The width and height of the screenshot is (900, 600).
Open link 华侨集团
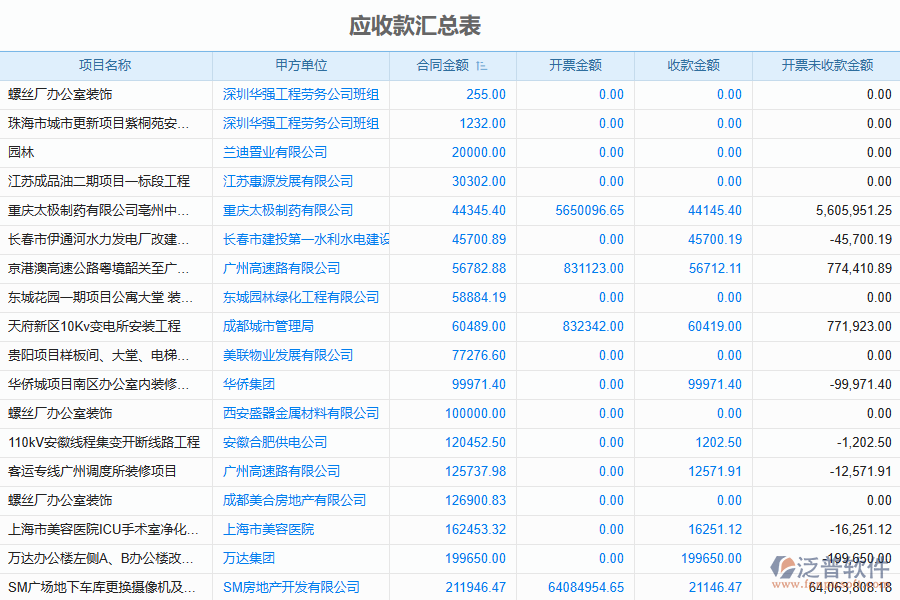249,384
